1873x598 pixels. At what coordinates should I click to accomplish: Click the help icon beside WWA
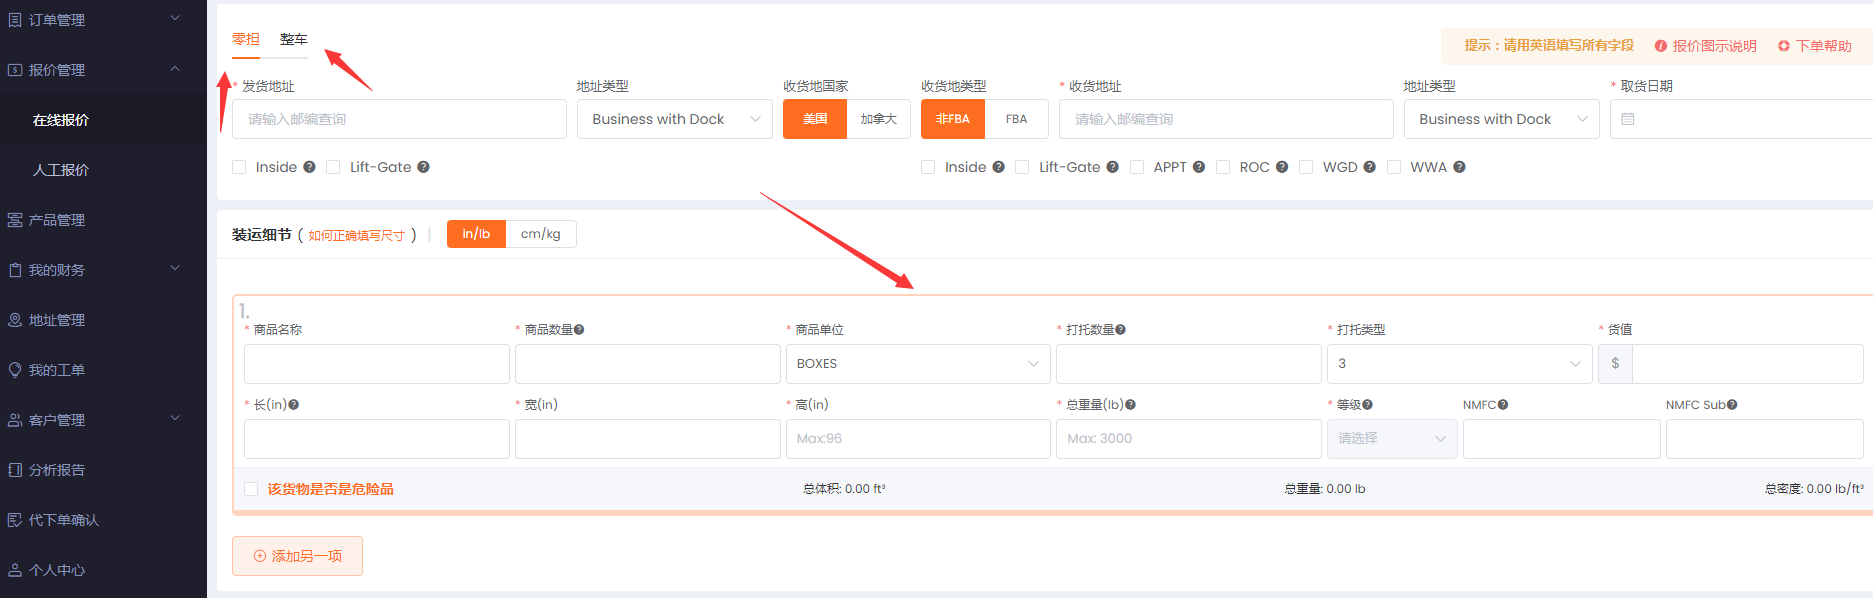(1459, 167)
